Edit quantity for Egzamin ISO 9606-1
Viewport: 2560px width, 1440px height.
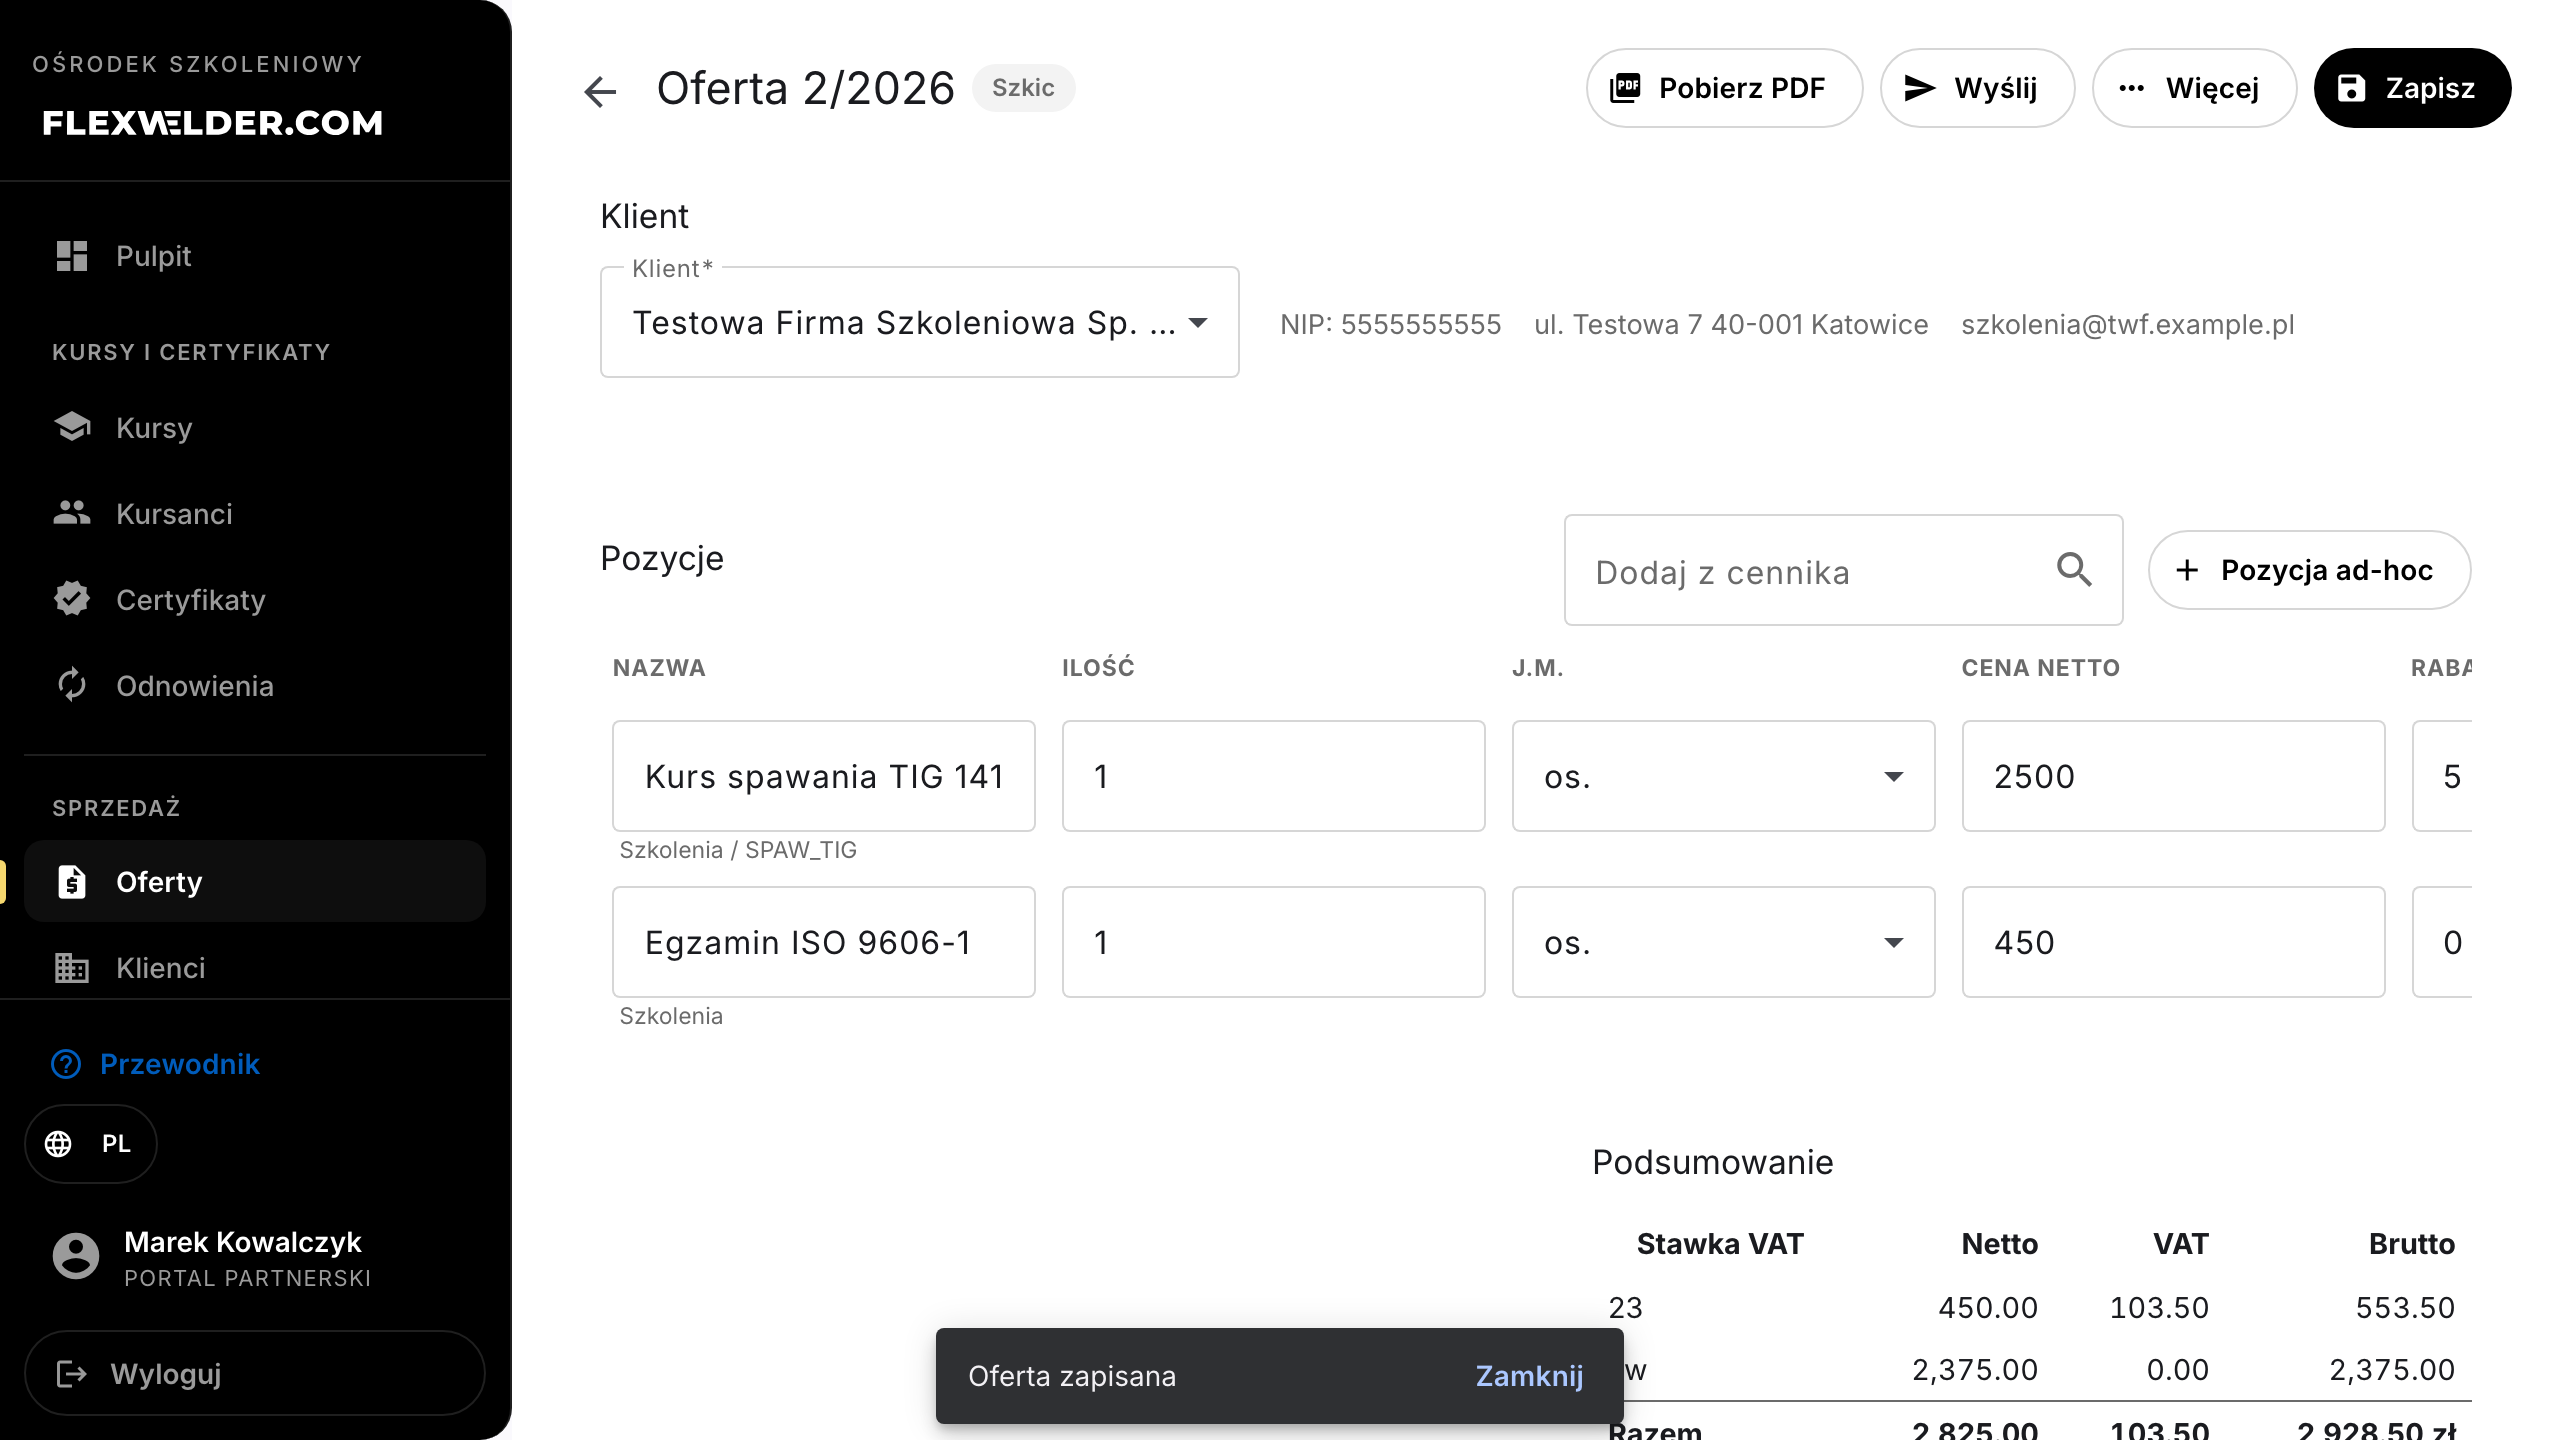(x=1274, y=942)
